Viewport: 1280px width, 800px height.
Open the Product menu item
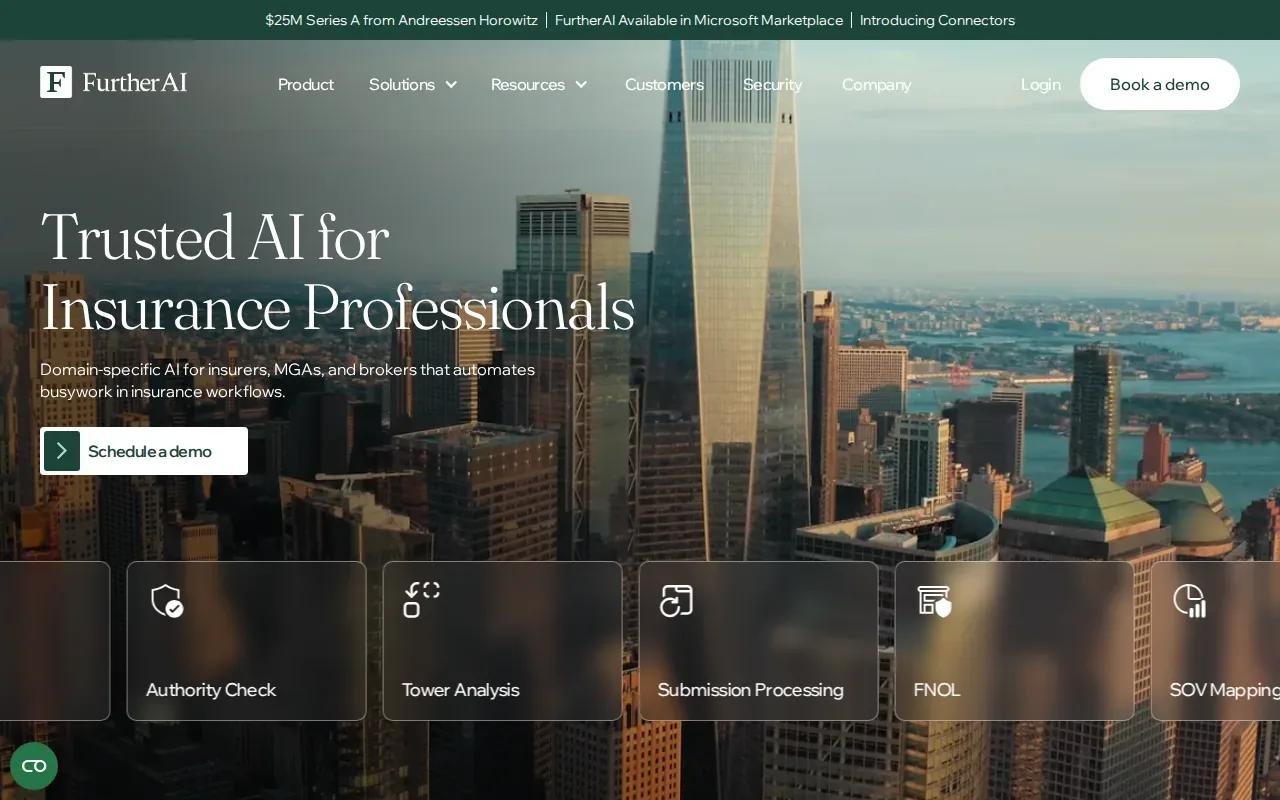[x=306, y=85]
